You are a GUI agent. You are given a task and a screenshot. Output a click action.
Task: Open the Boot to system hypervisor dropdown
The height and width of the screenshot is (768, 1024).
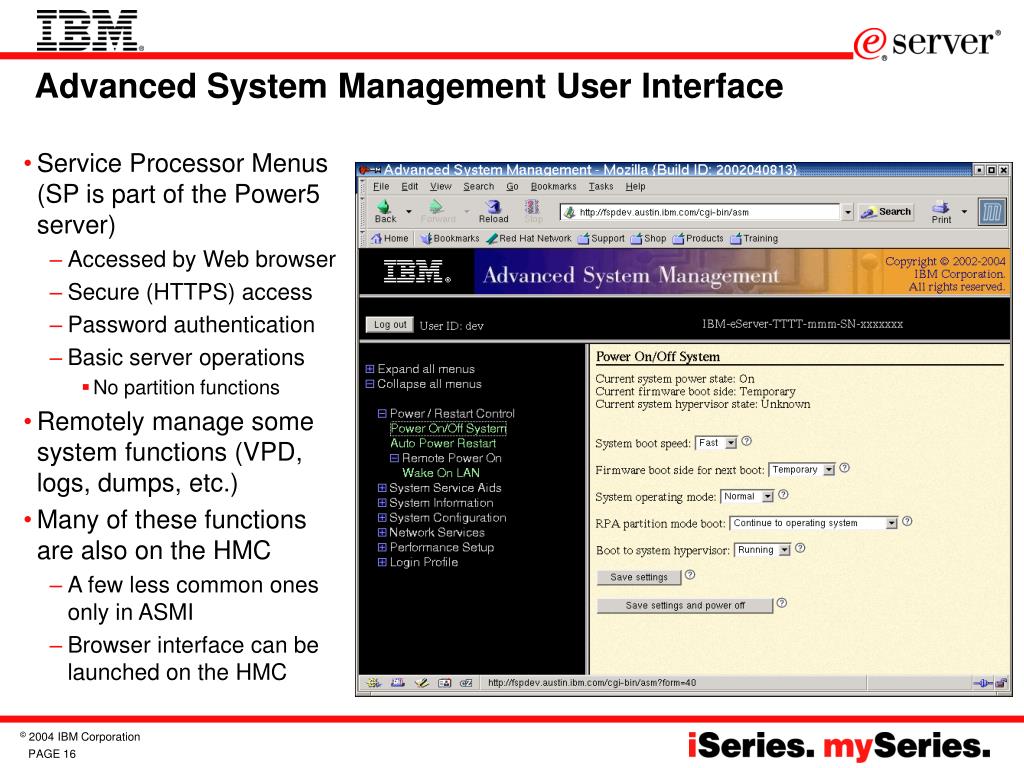pos(763,550)
